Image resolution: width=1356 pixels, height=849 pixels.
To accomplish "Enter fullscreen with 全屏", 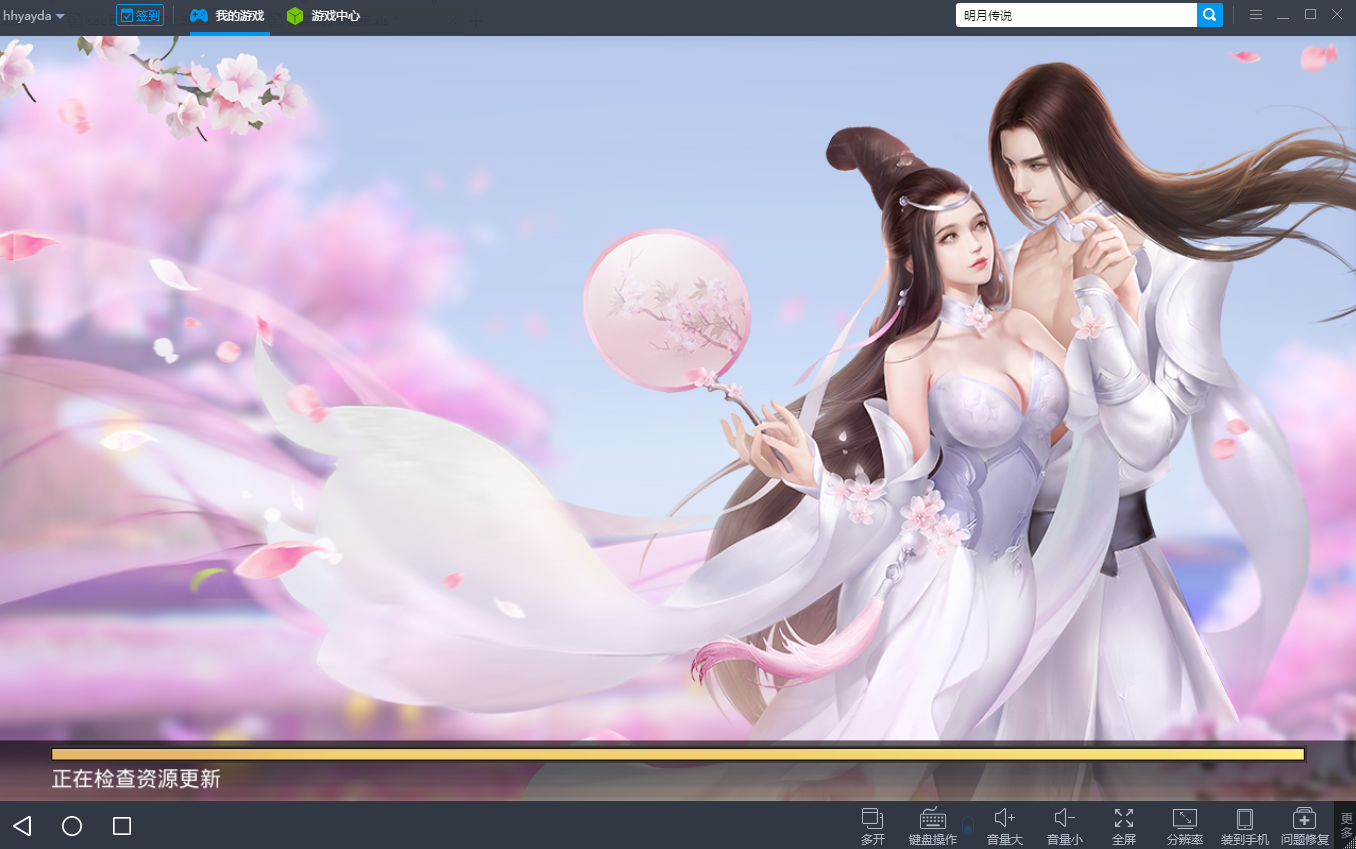I will 1124,827.
